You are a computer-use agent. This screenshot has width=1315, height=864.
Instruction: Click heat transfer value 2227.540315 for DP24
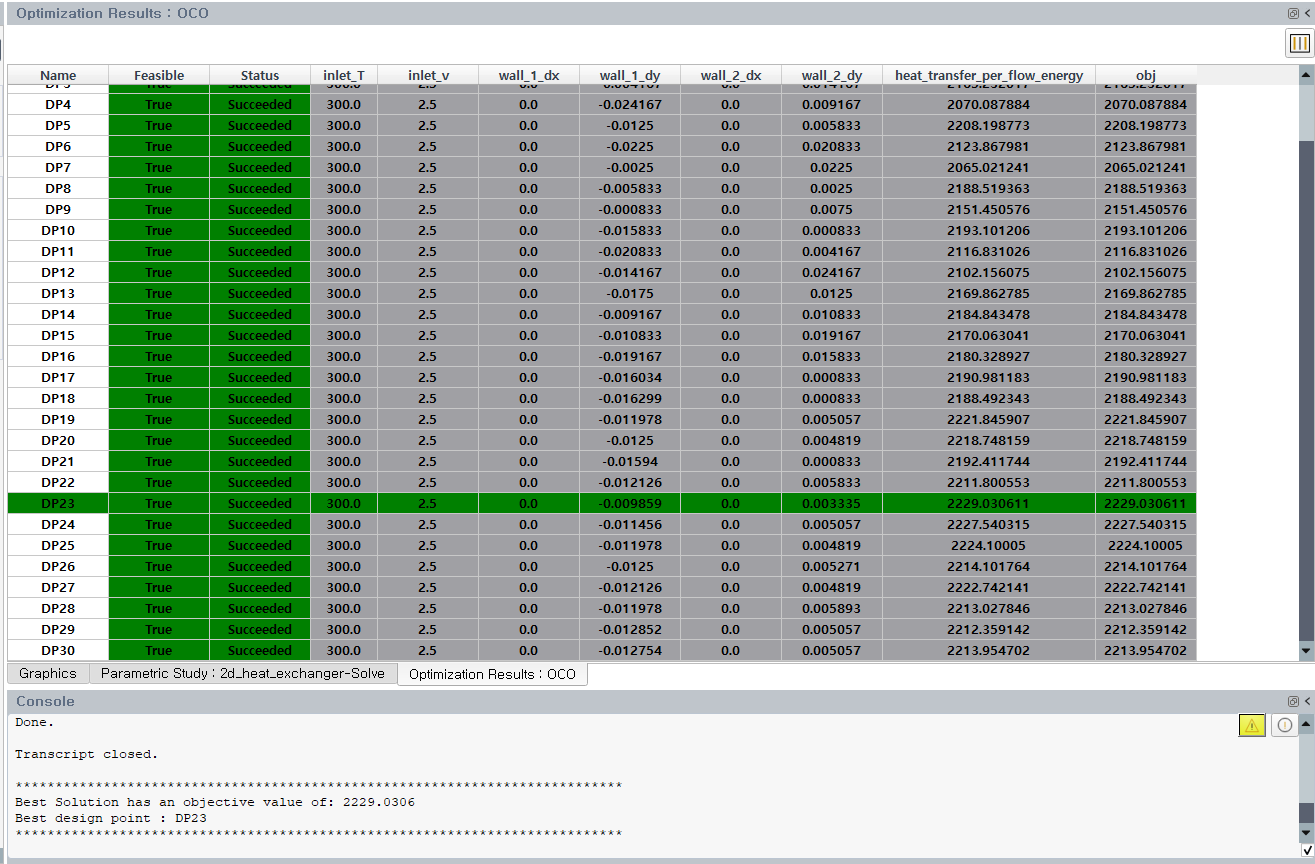click(989, 524)
